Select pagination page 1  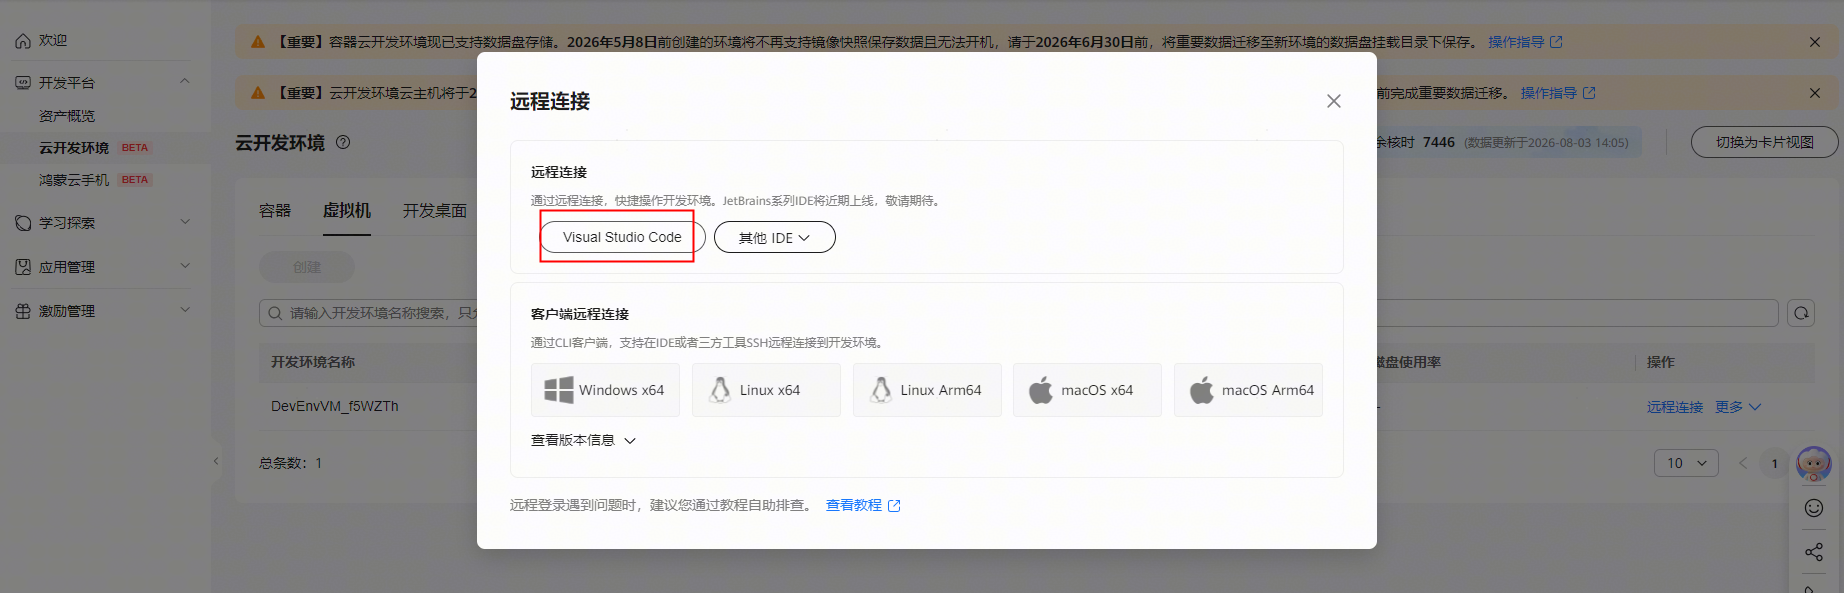tap(1775, 463)
